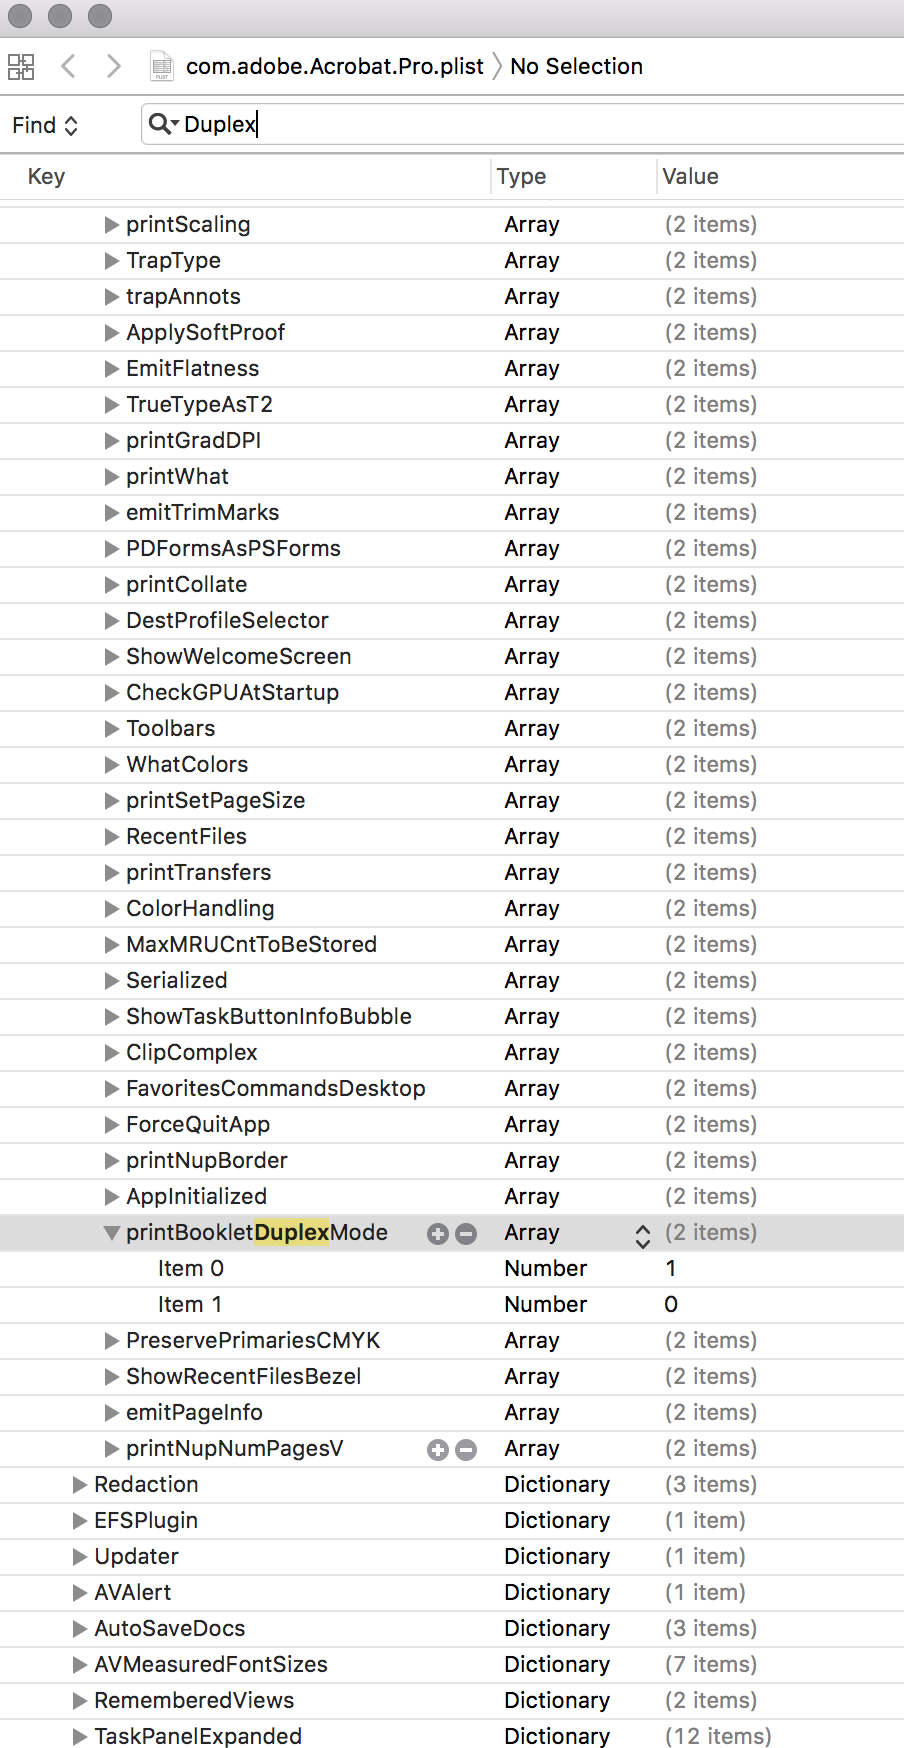904x1748 pixels.
Task: Click value 0 of Item 1
Action: pos(671,1304)
